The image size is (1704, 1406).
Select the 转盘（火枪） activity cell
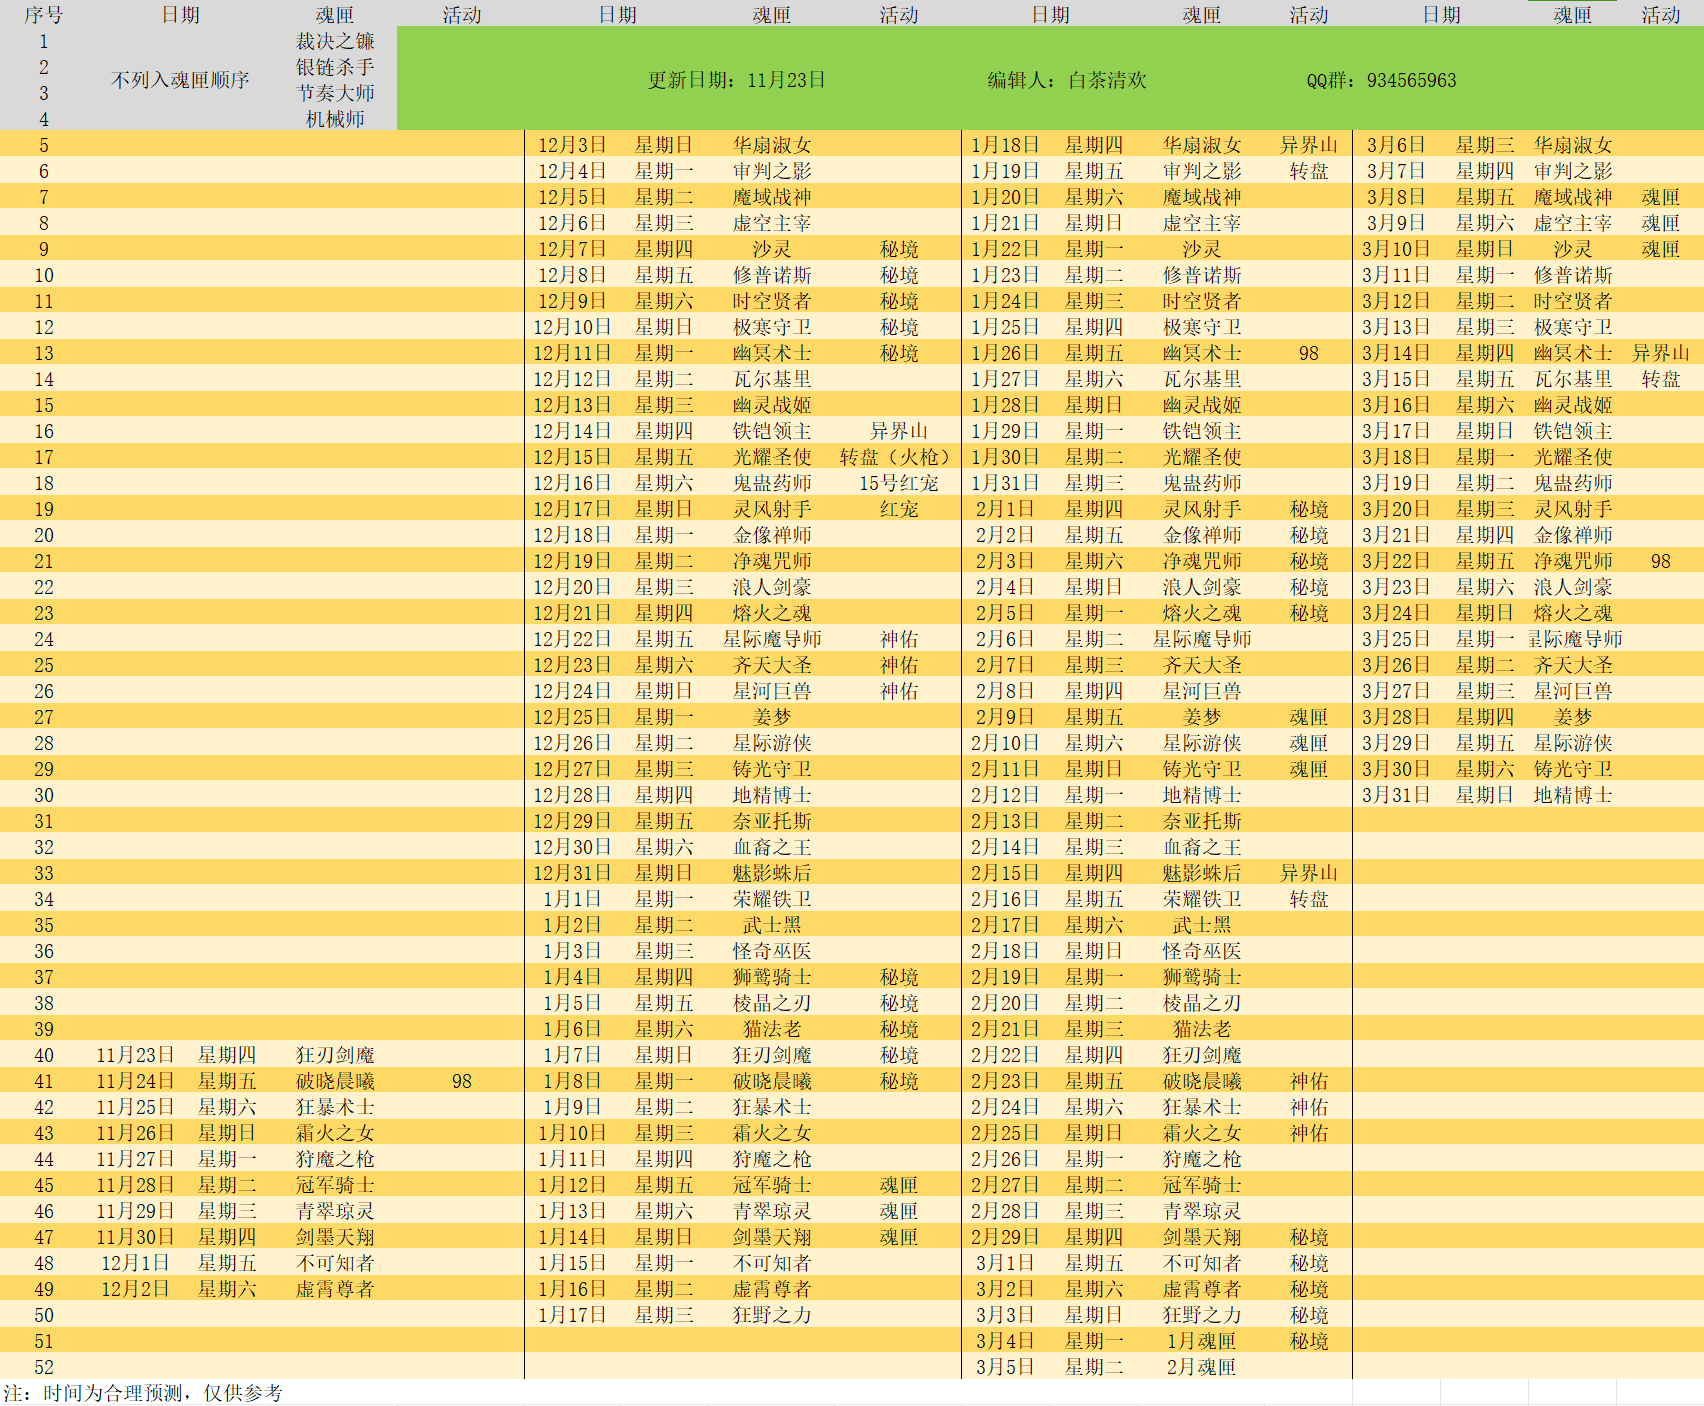tap(898, 457)
